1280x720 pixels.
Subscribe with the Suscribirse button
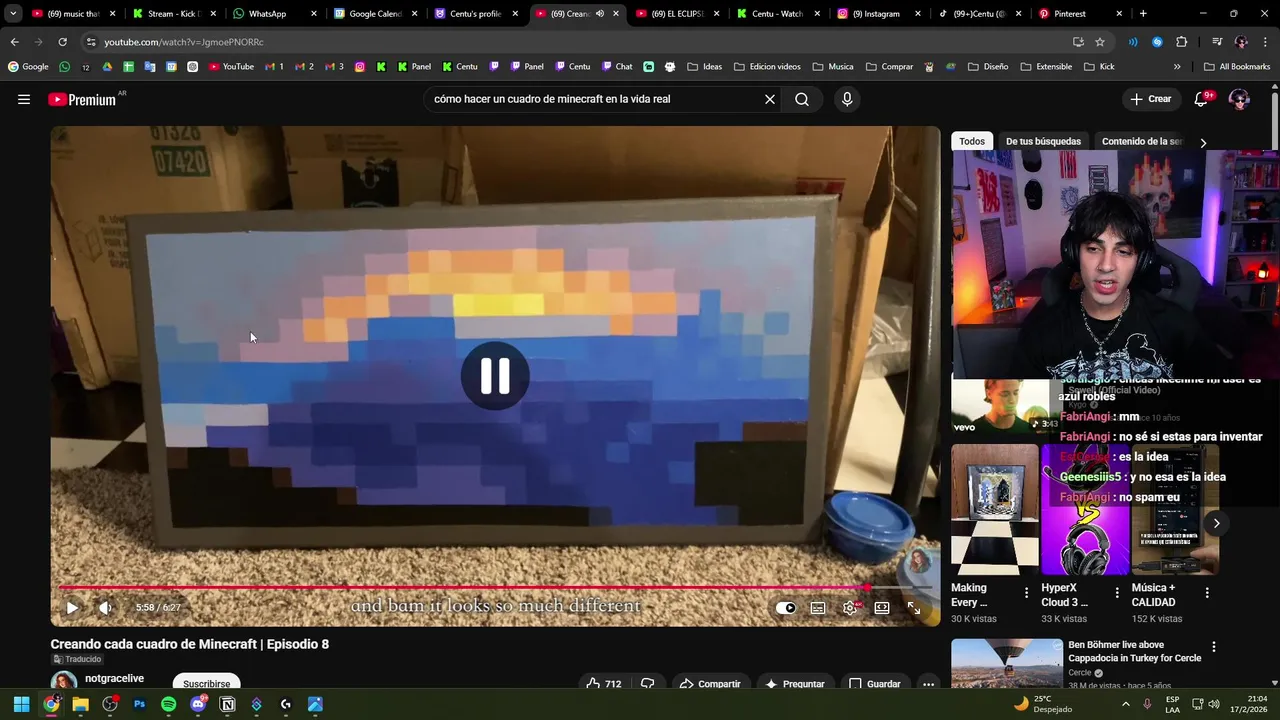pos(207,684)
